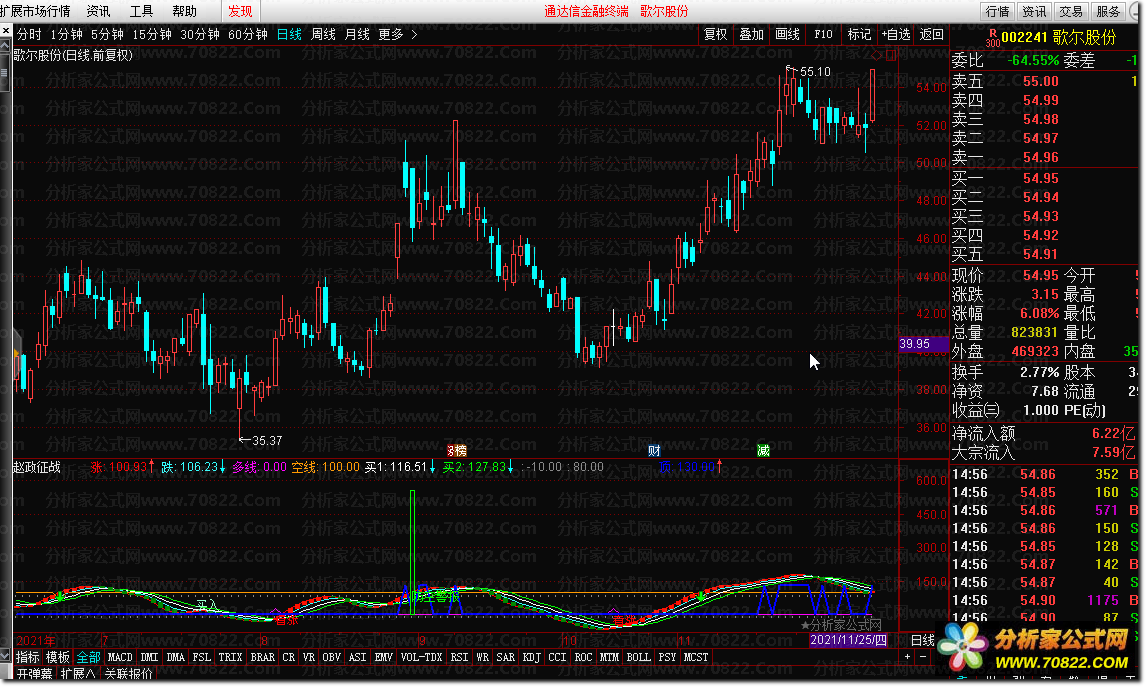Select the 周线 weekly timeframe
The image size is (1147, 687).
click(x=323, y=34)
